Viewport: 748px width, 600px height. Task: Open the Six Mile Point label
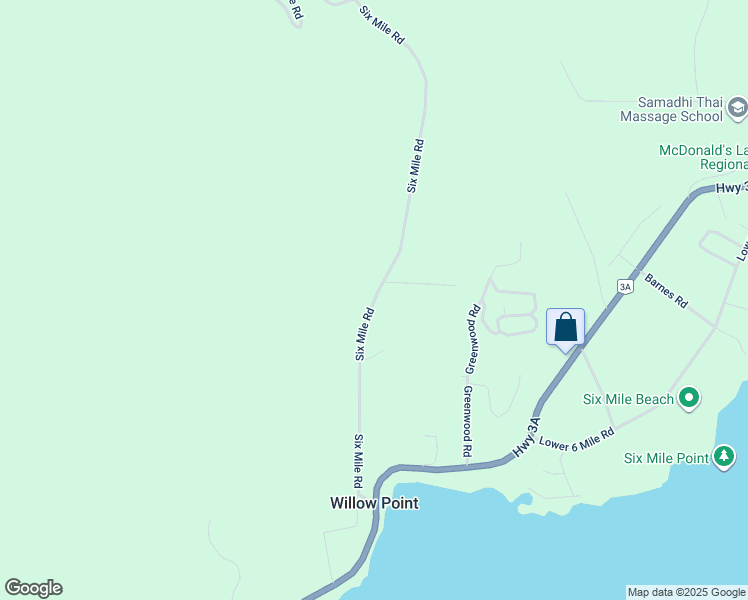[x=666, y=458]
